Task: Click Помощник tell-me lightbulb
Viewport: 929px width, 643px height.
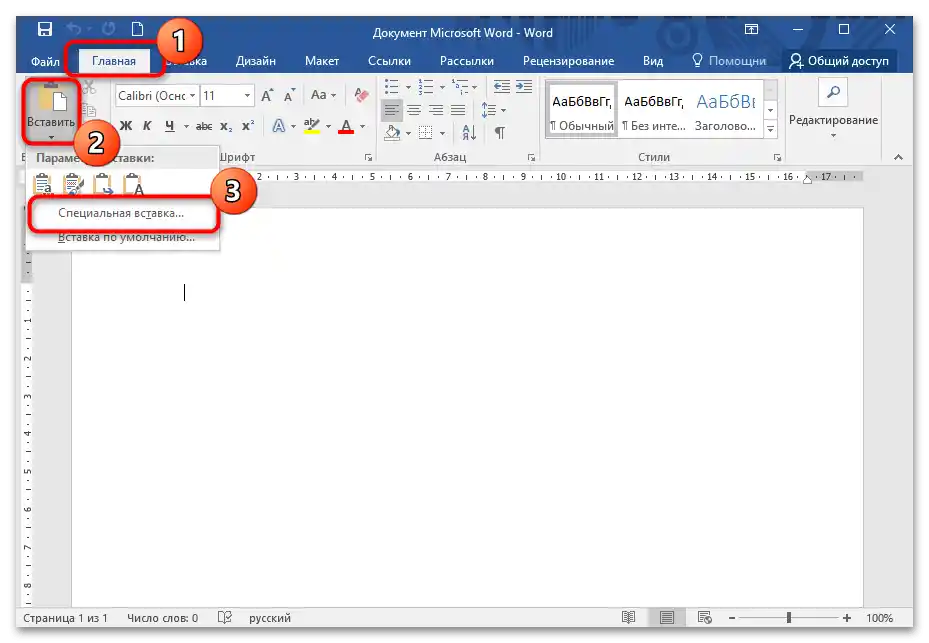Action: coord(729,61)
